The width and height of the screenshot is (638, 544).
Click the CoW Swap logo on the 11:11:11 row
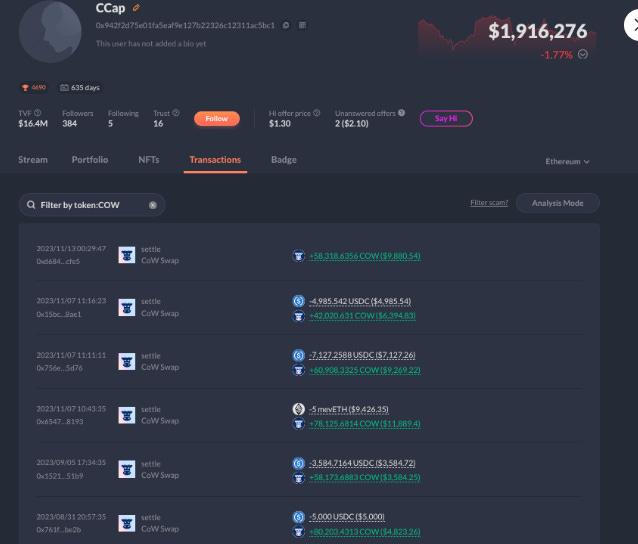point(127,361)
